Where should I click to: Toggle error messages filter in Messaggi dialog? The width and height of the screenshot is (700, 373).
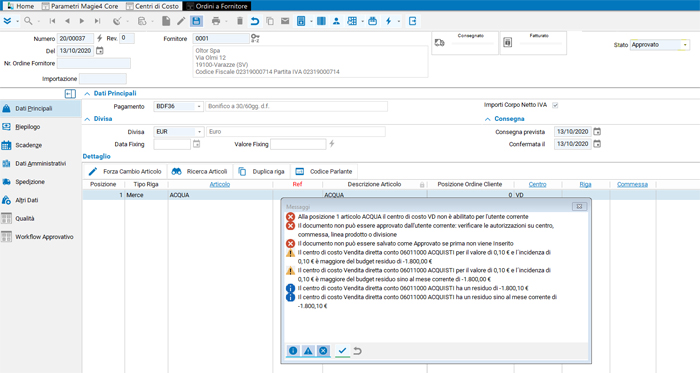pos(323,351)
